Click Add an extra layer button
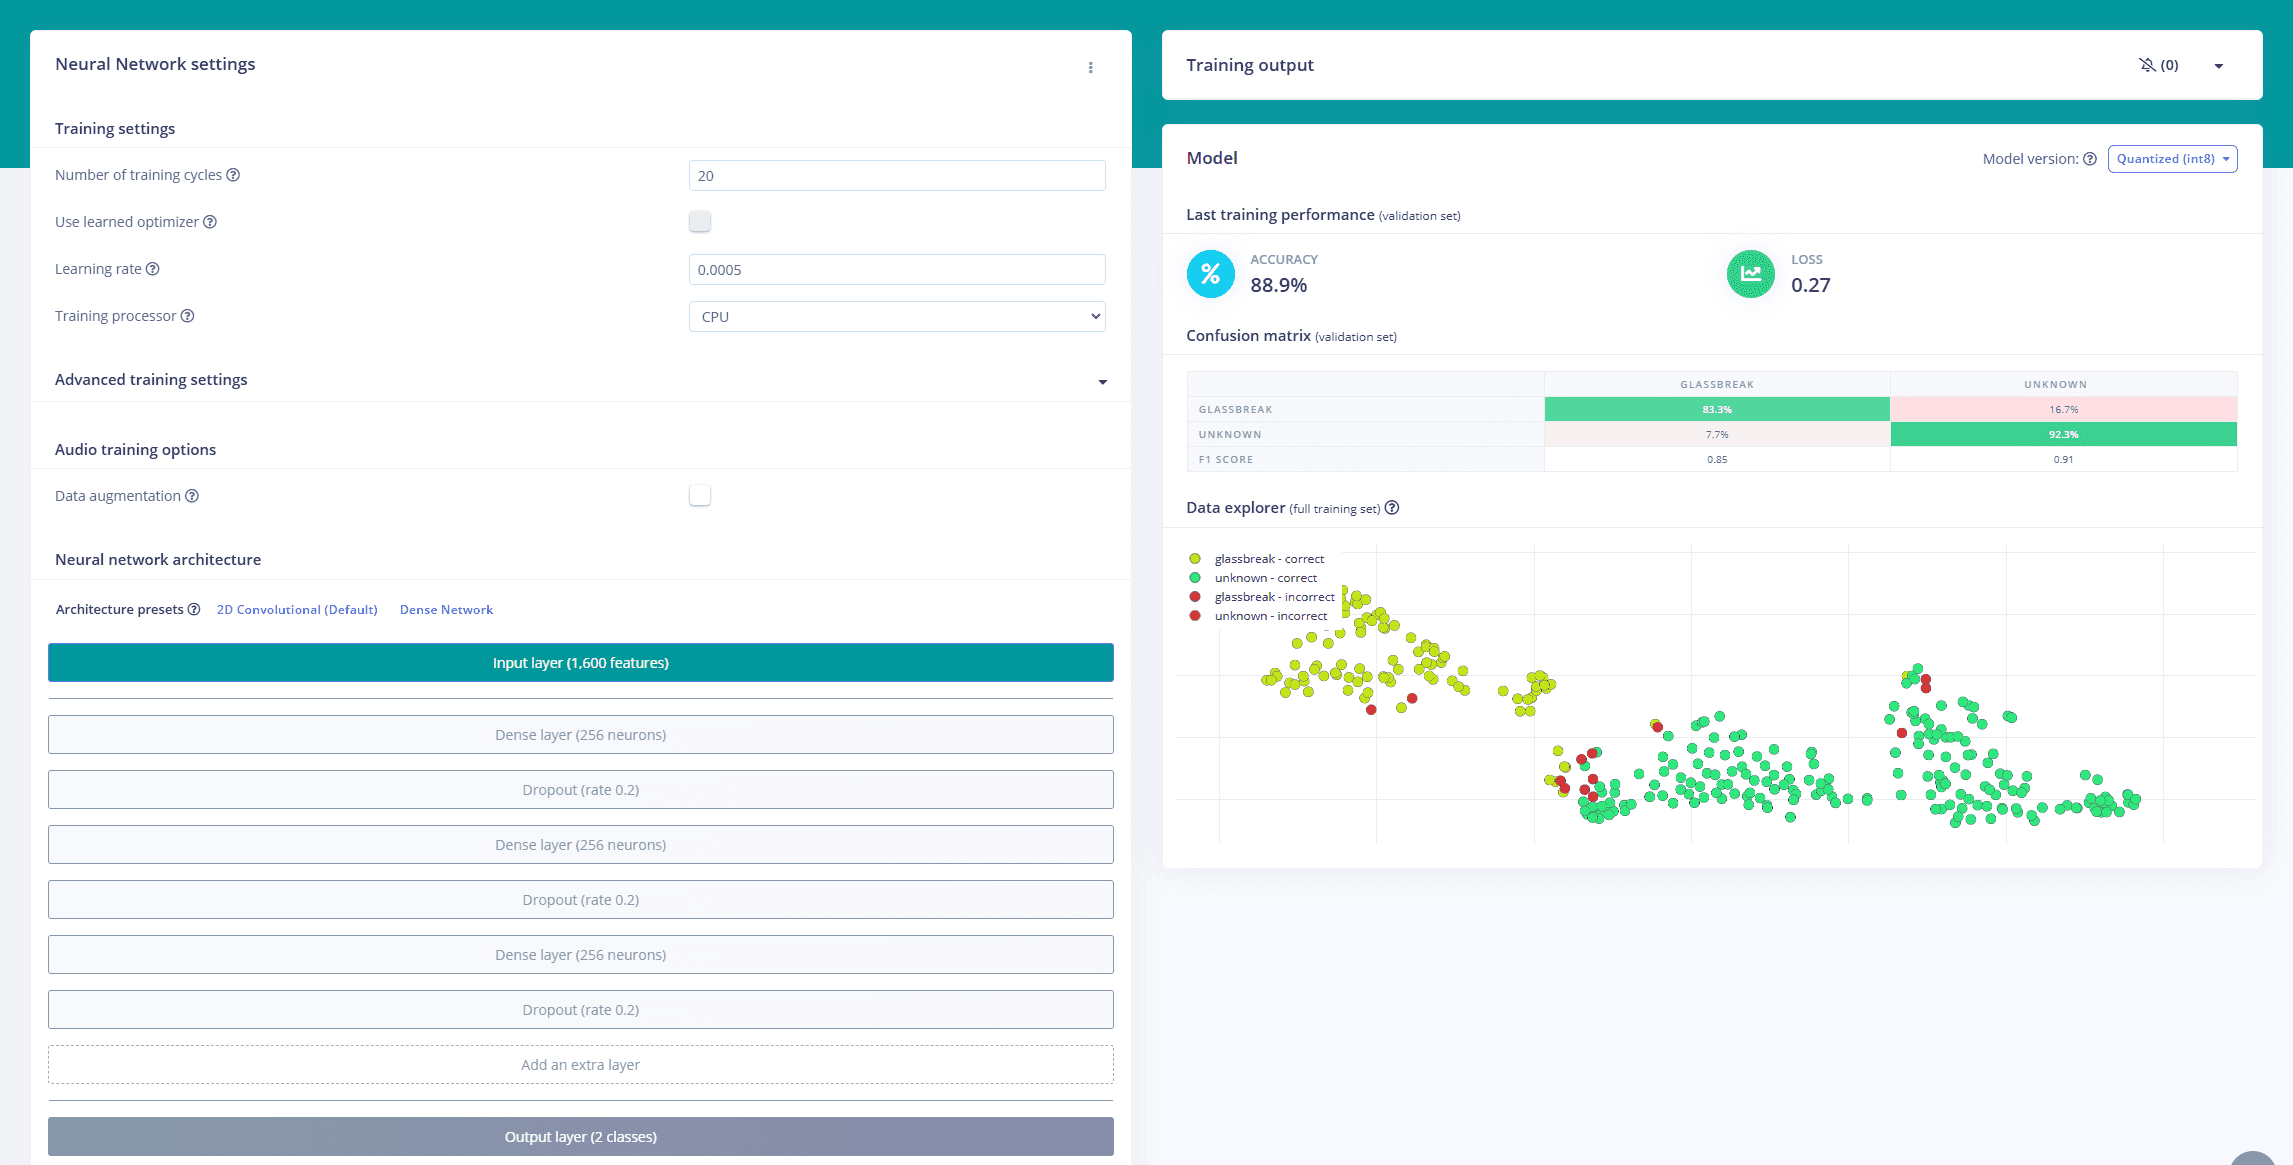Viewport: 2293px width, 1165px height. point(580,1065)
